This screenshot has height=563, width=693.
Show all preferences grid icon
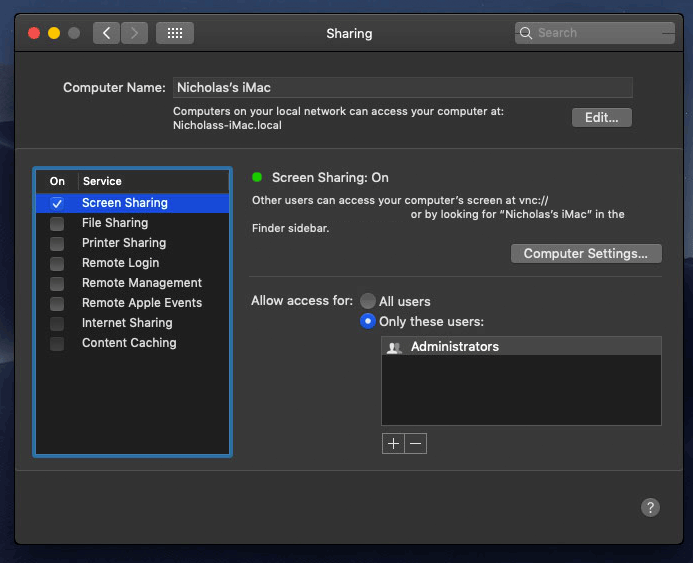coord(175,33)
